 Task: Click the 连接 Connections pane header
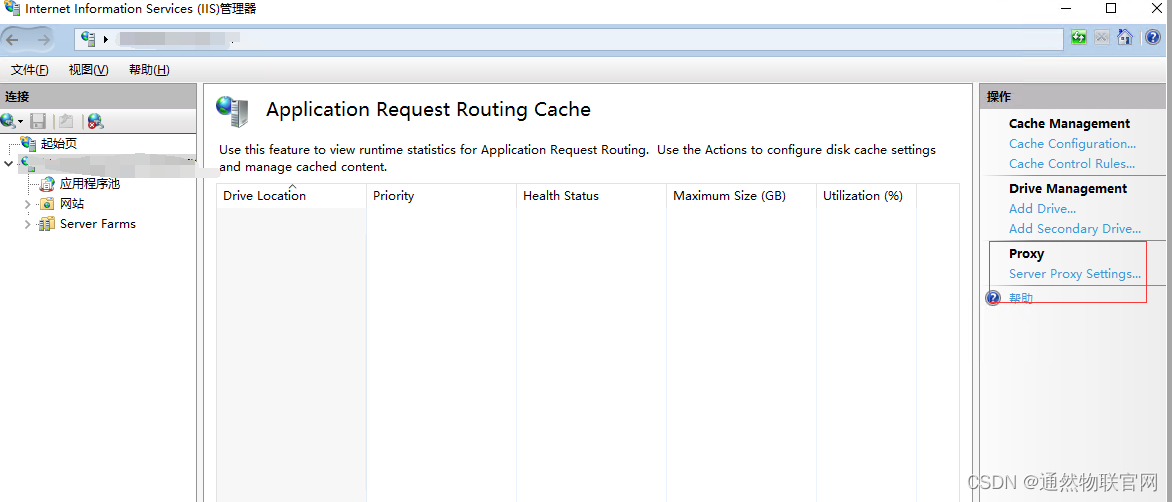[98, 96]
